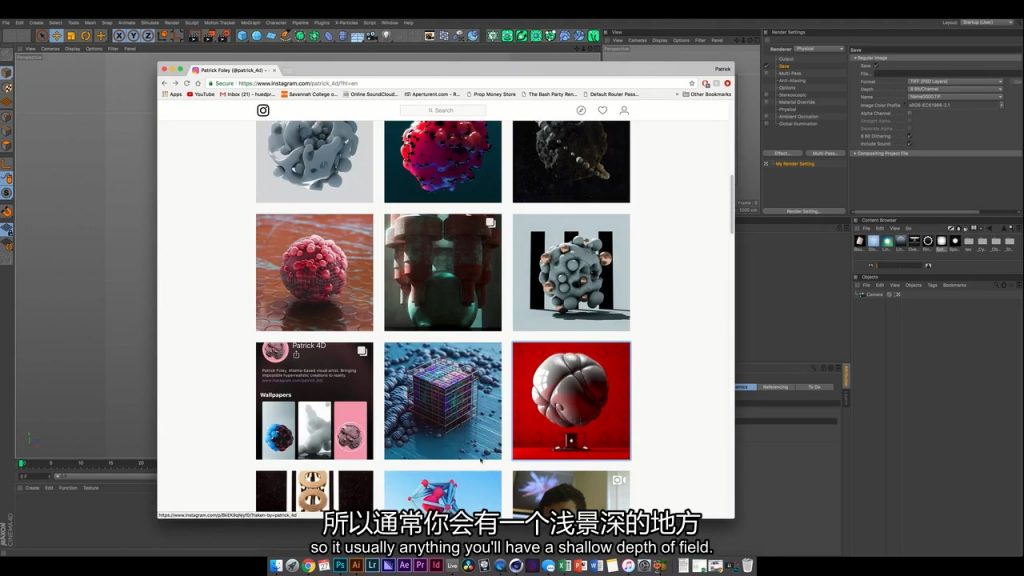Toggle the X axis lock
The width and height of the screenshot is (1024, 576).
point(120,36)
